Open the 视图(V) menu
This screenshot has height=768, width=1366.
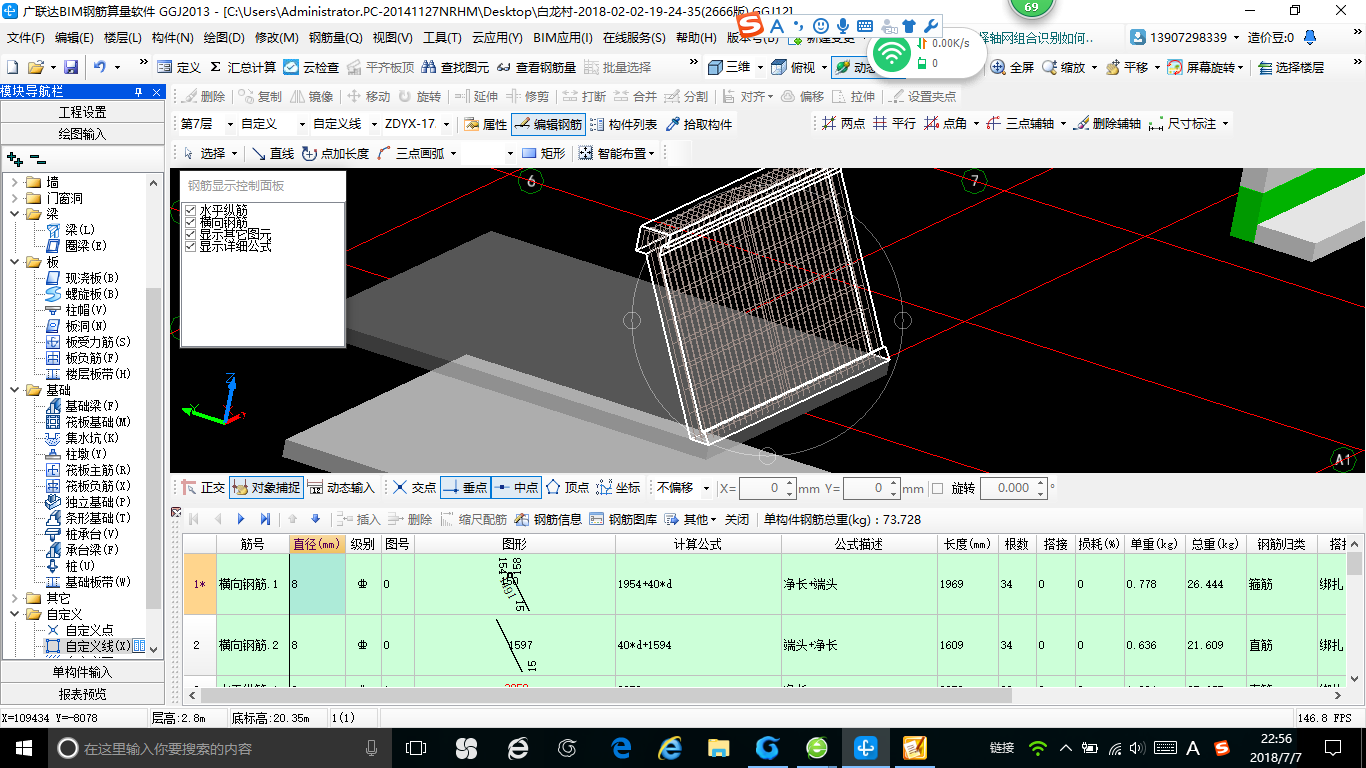[392, 38]
